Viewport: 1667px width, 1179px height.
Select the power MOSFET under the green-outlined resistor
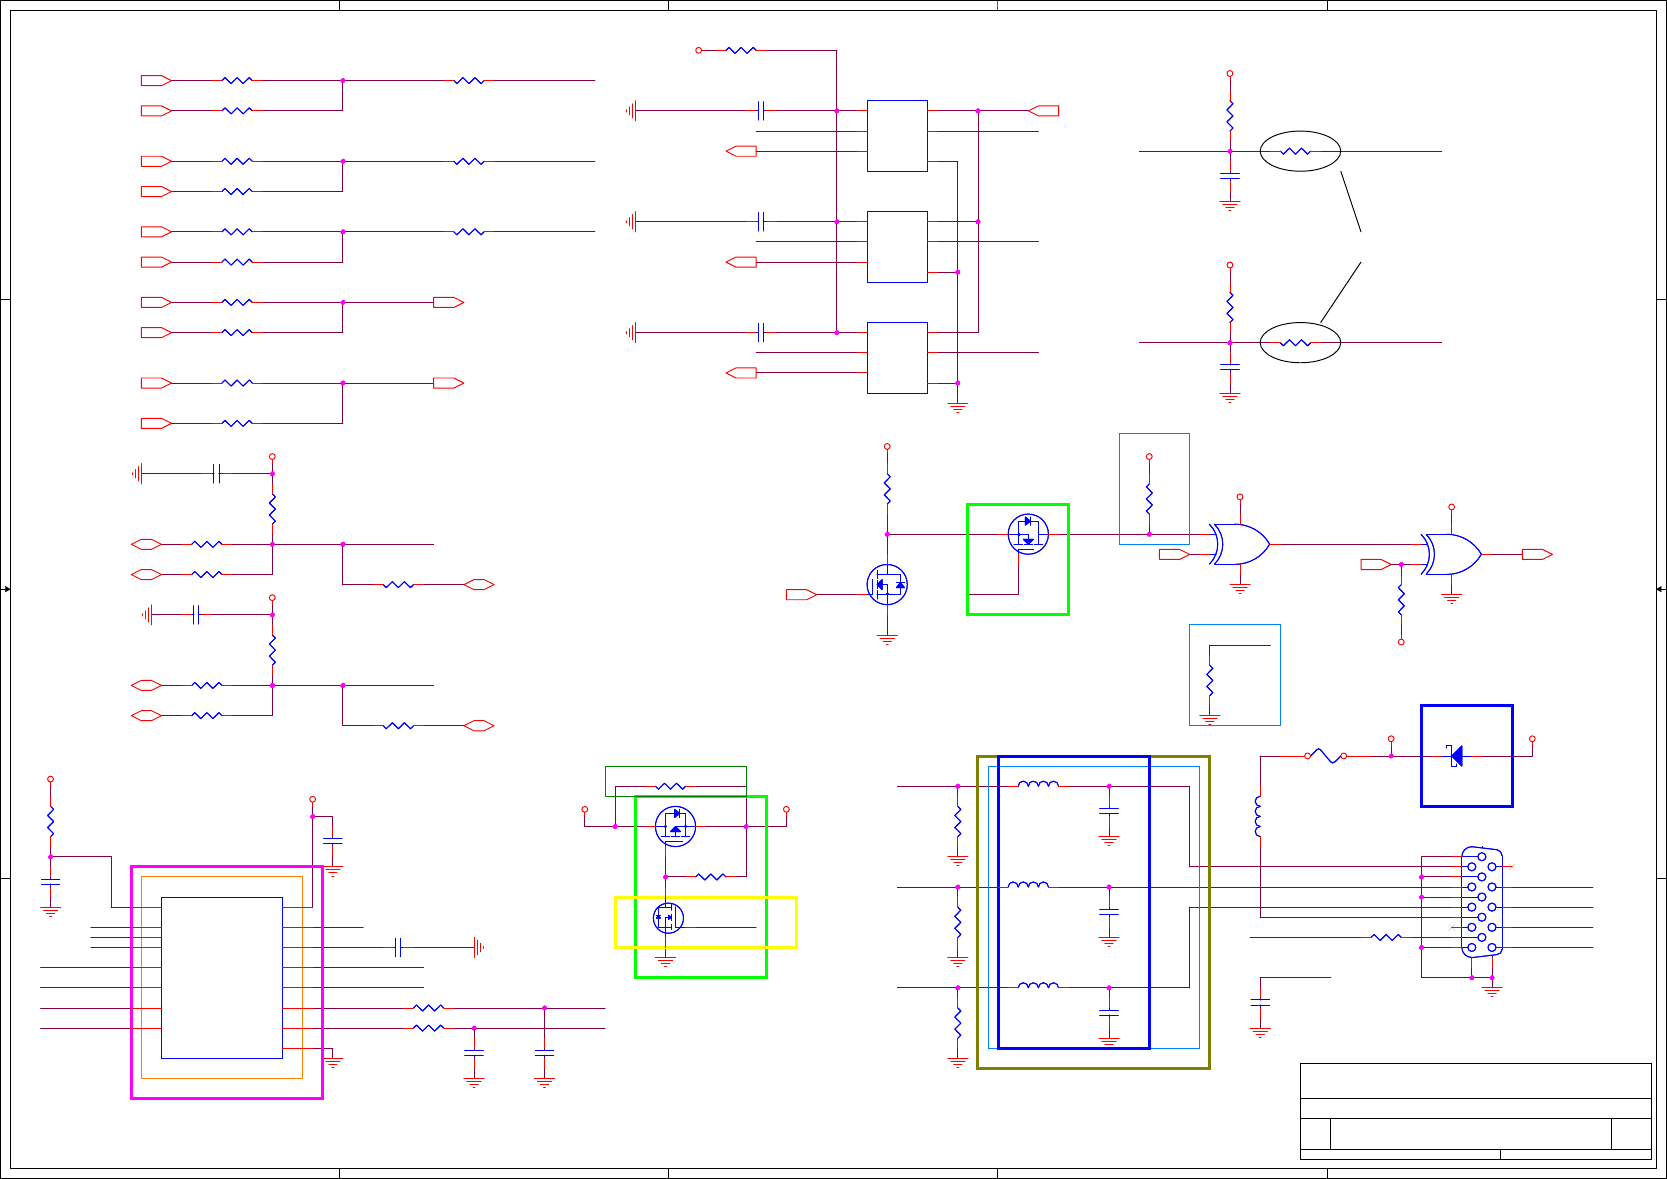coord(675,826)
